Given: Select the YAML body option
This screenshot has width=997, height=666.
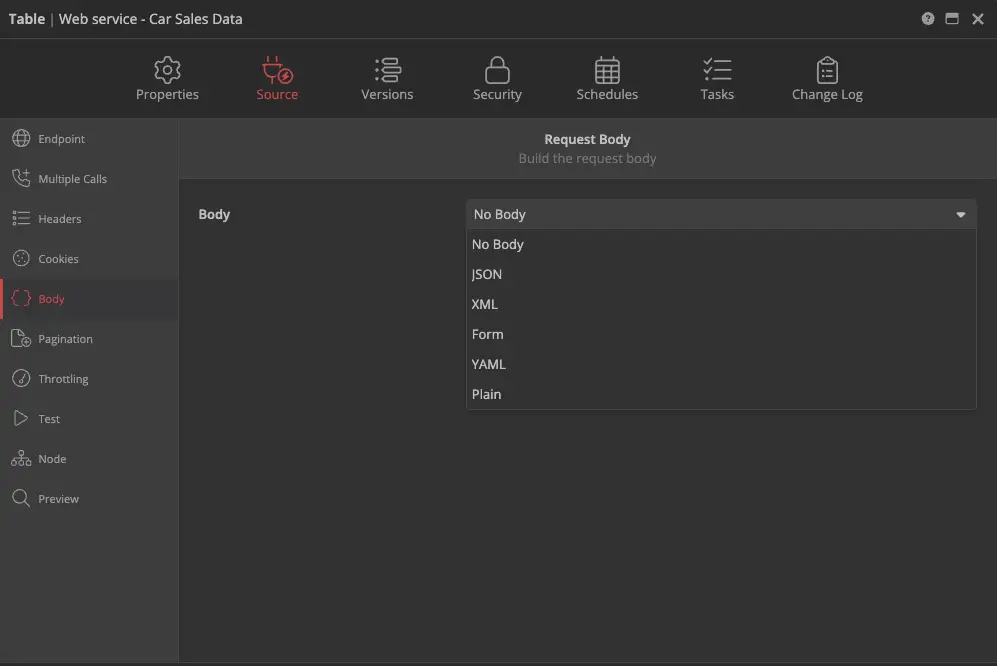Looking at the screenshot, I should 489,364.
